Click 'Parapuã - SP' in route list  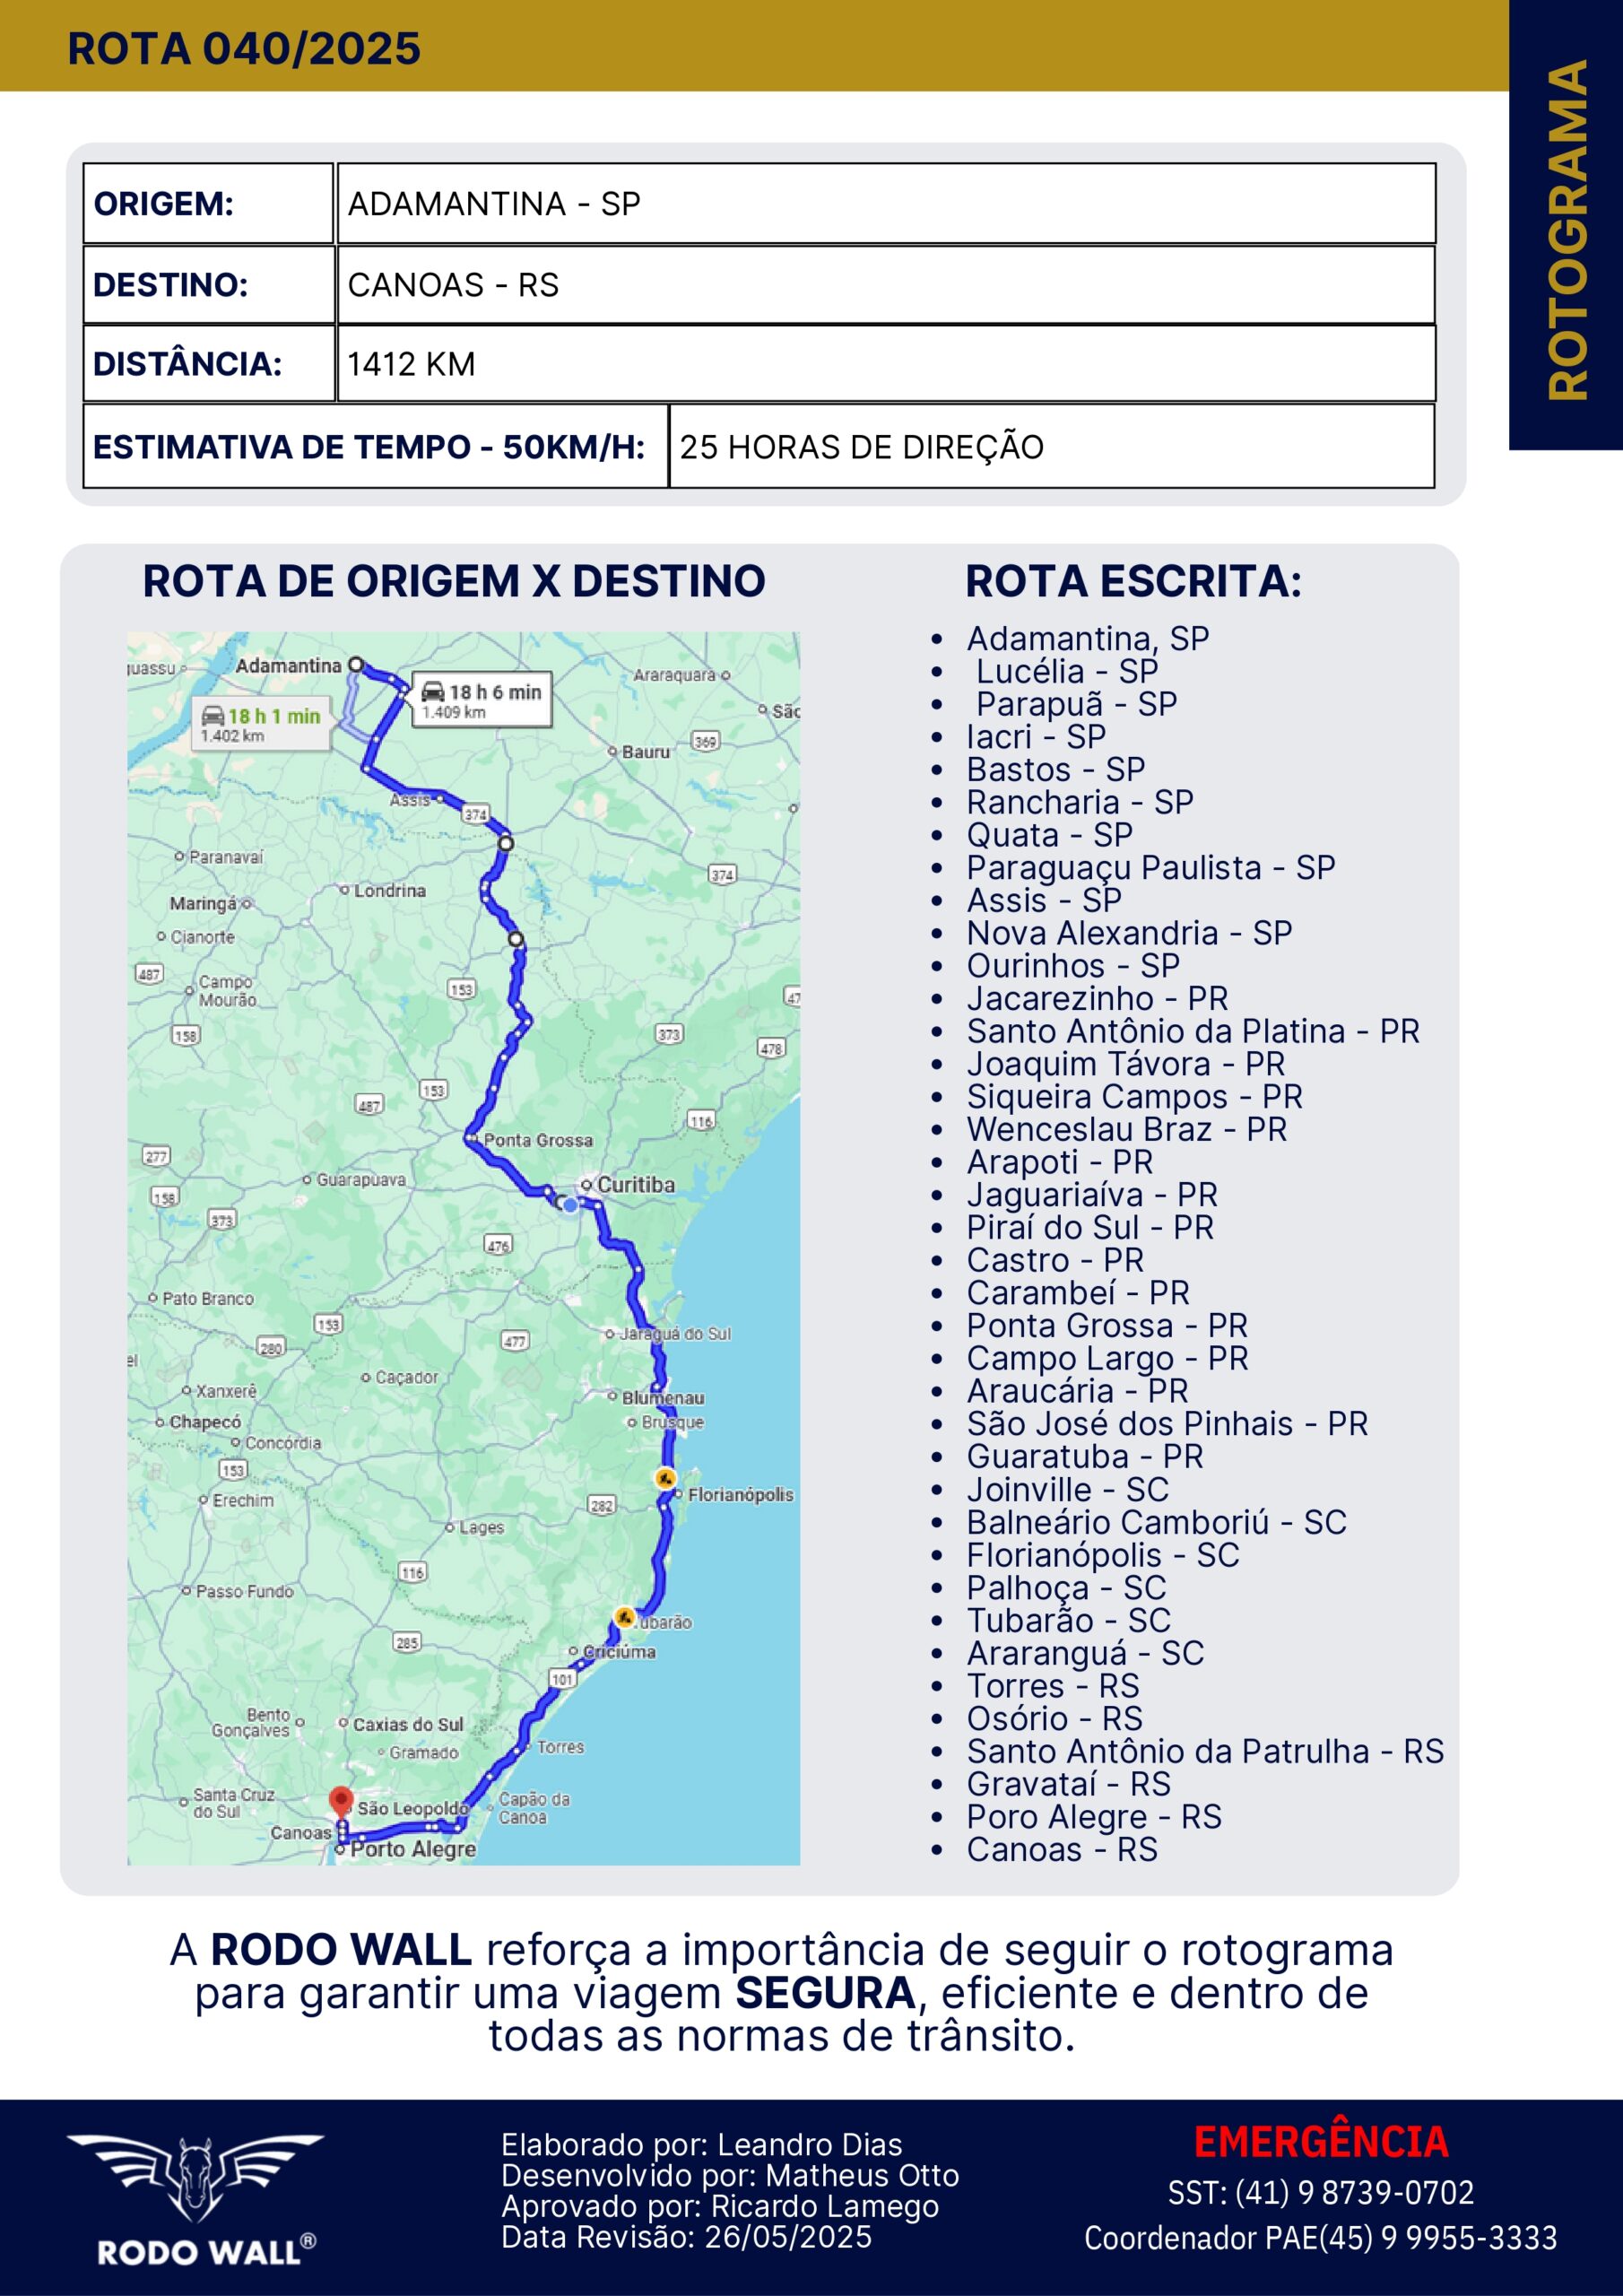coord(1076,704)
